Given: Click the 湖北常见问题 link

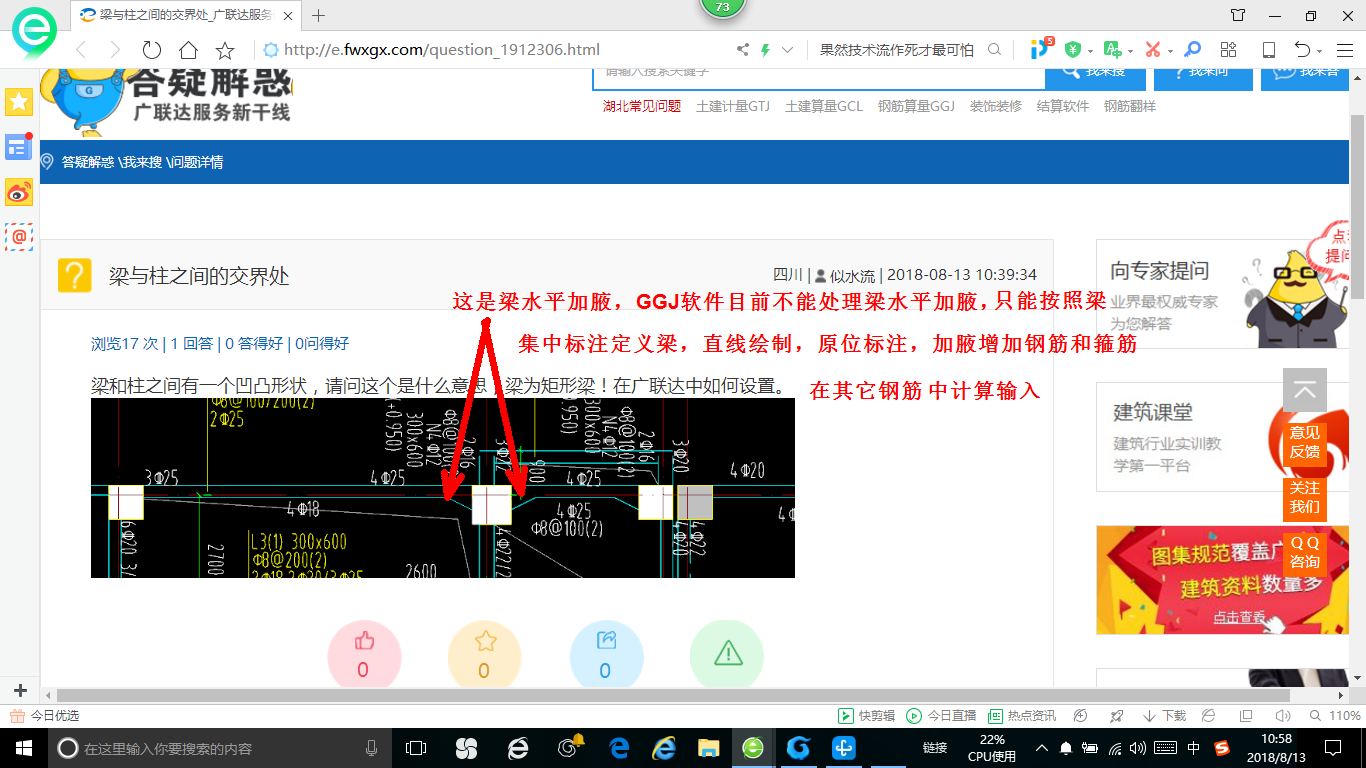Looking at the screenshot, I should coord(641,106).
